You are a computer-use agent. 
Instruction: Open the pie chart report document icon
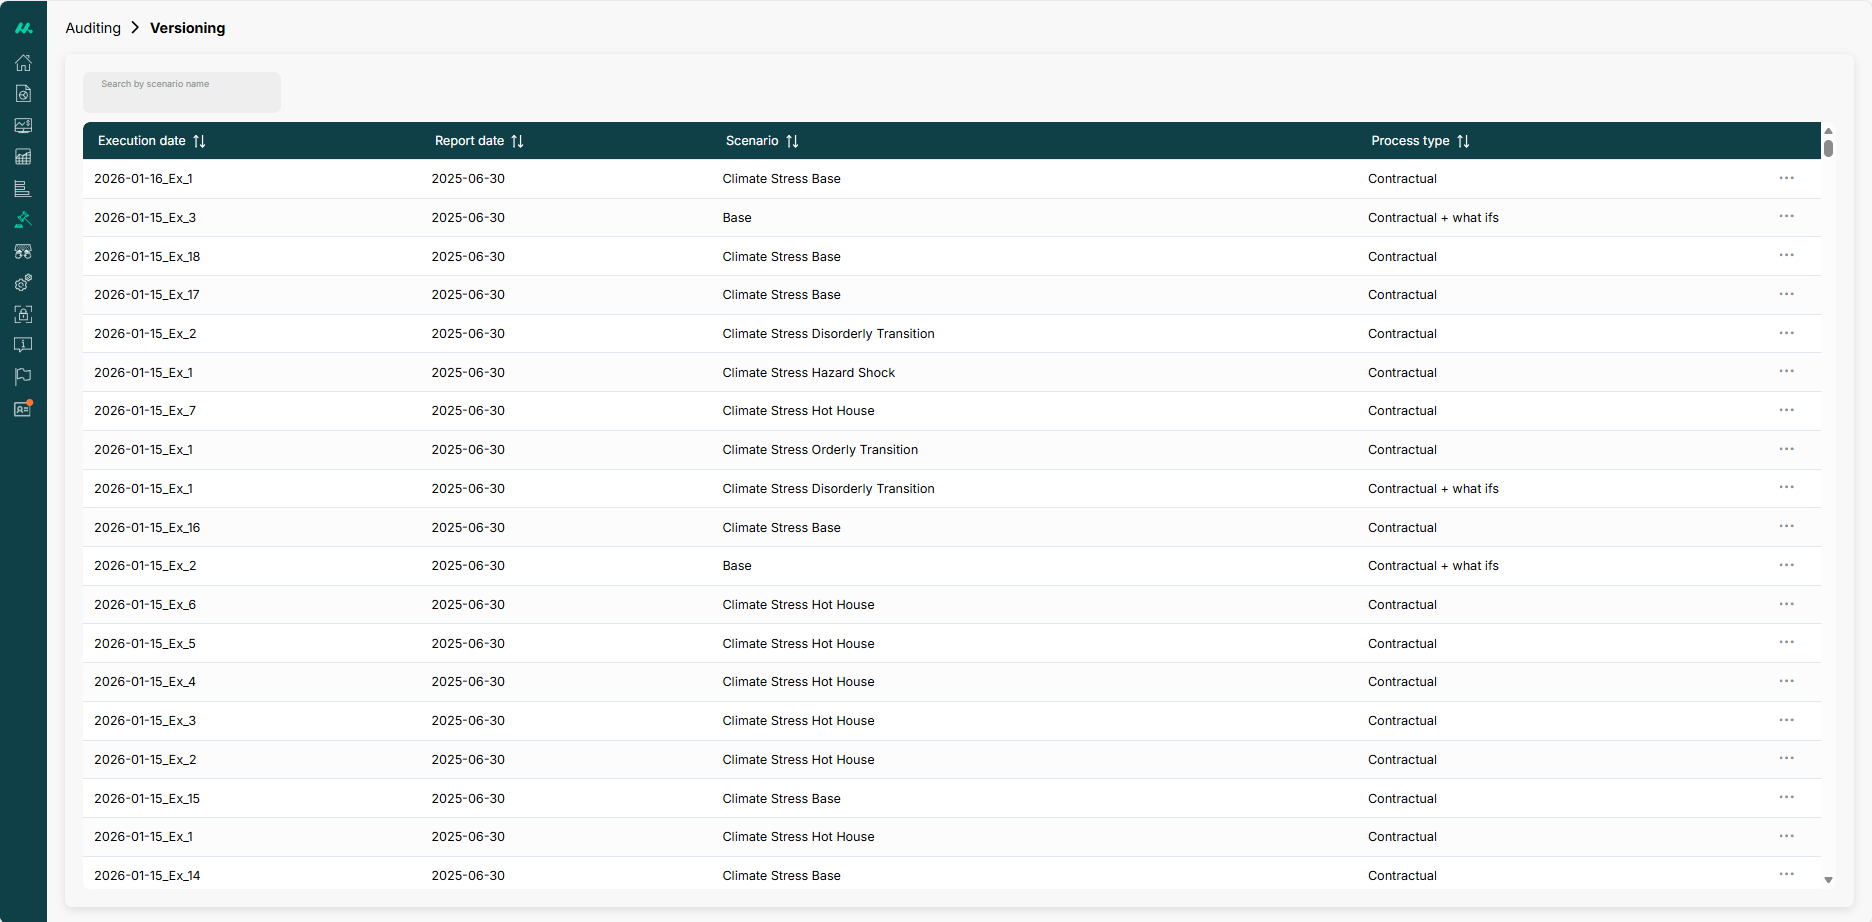pyautogui.click(x=23, y=94)
